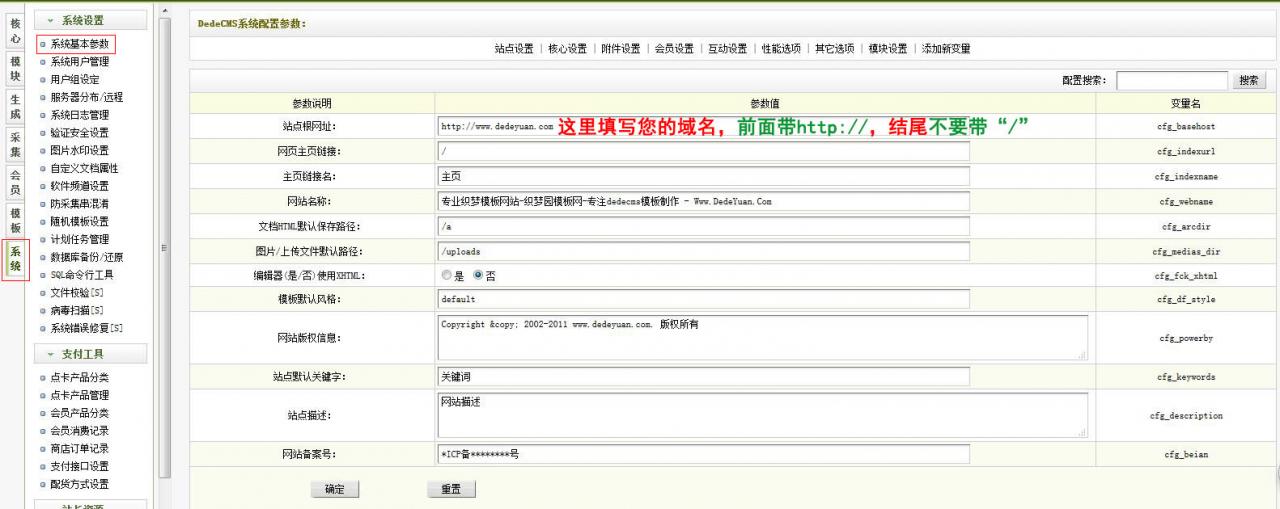Open 点卡产品分类 in the sidebar

pos(80,378)
